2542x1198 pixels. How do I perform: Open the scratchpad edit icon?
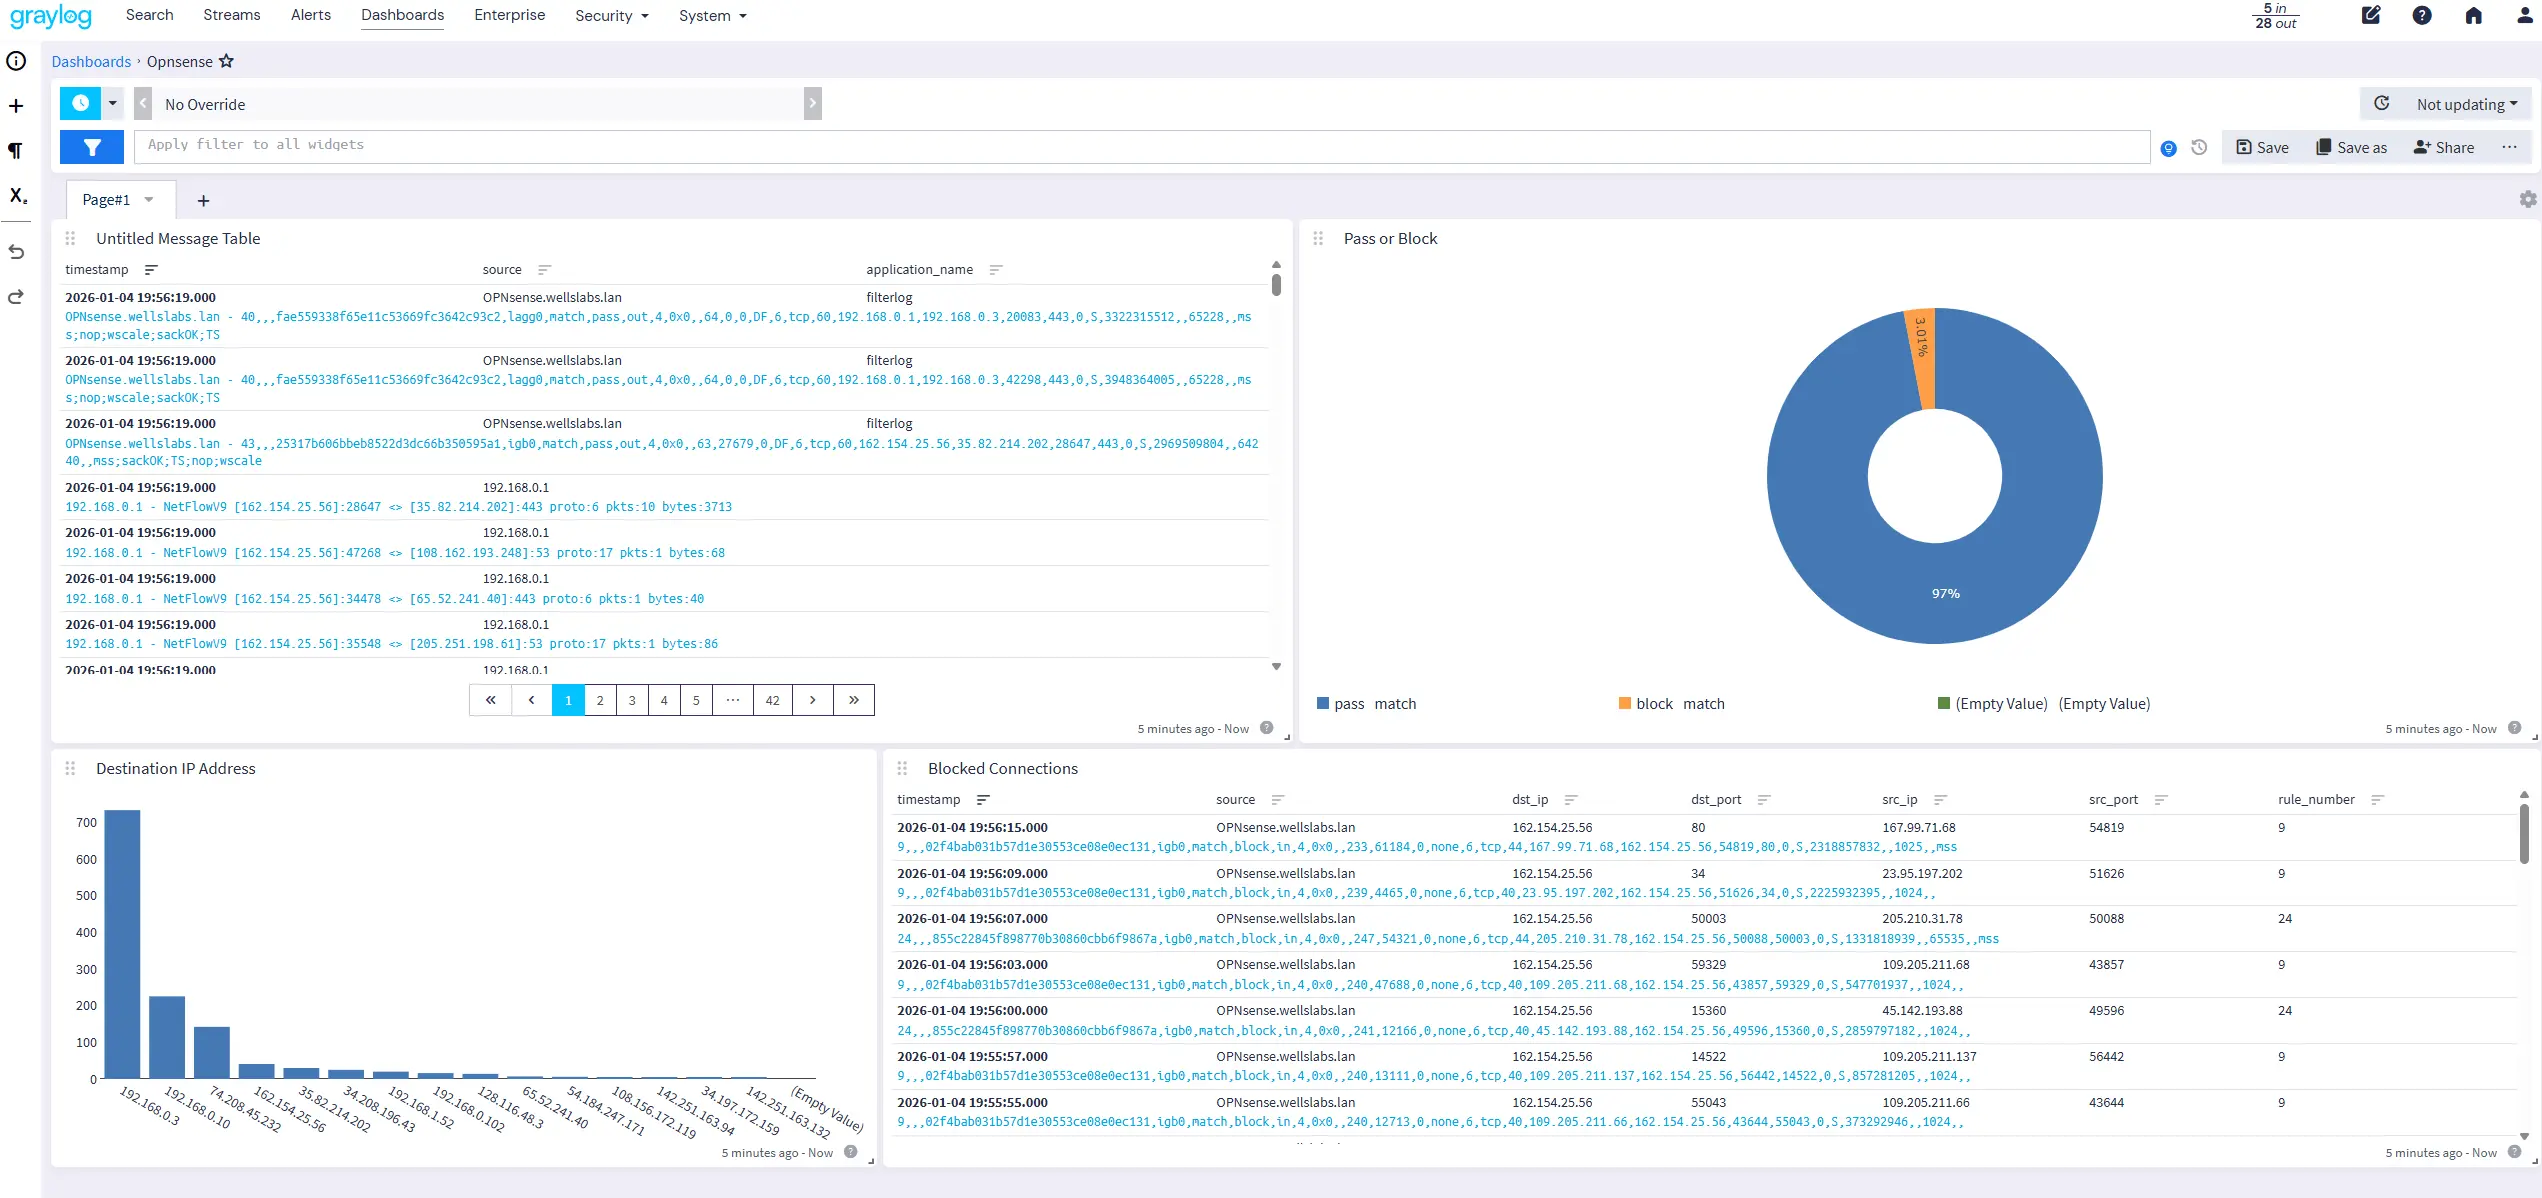click(x=2371, y=15)
